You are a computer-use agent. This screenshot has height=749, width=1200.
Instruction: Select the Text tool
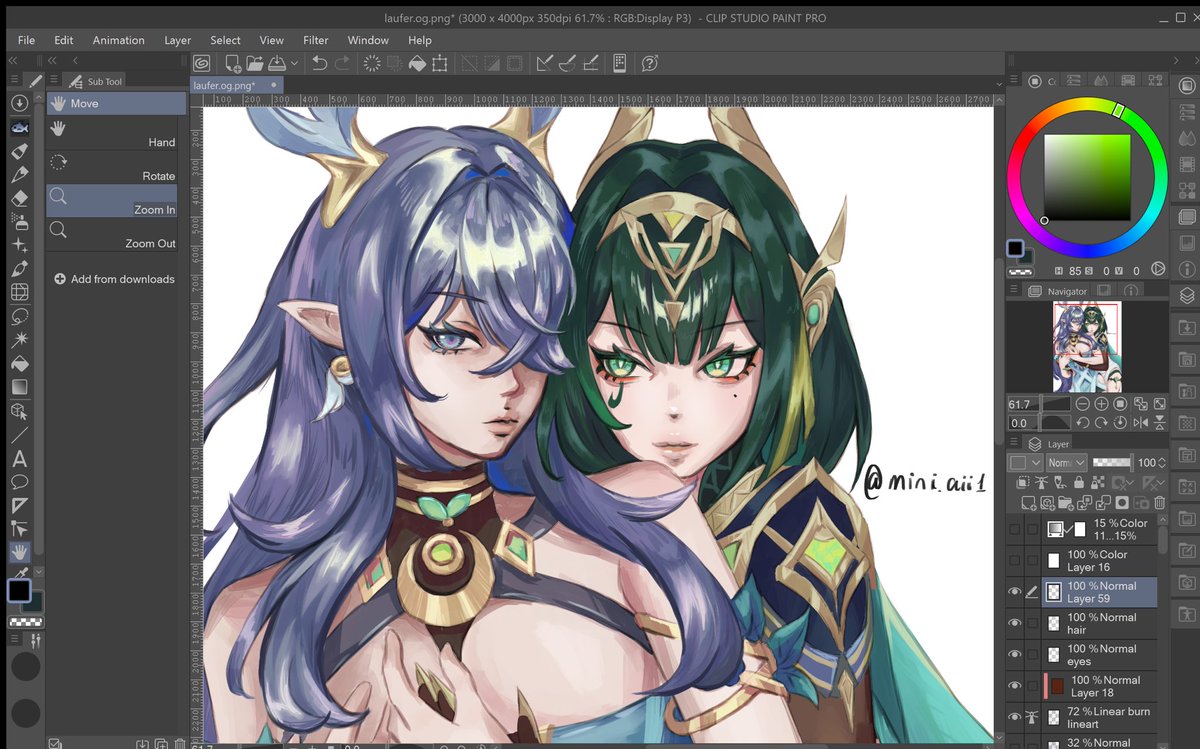pyautogui.click(x=19, y=459)
